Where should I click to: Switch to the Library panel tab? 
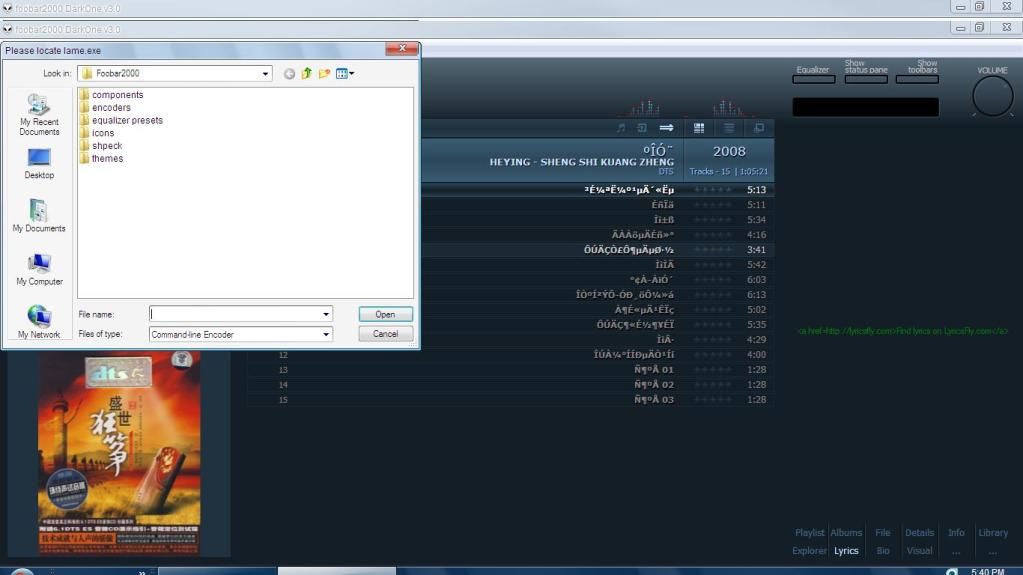(993, 533)
